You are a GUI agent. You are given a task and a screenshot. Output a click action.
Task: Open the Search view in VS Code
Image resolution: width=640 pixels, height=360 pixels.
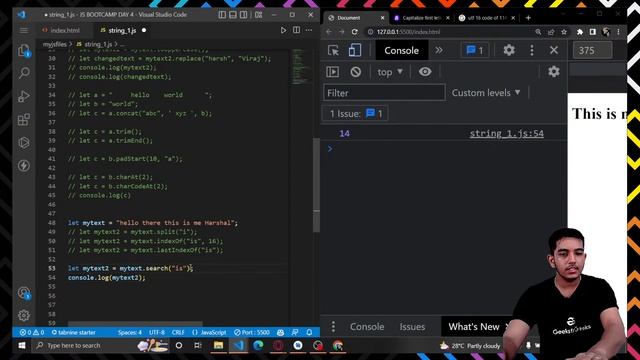click(24, 73)
